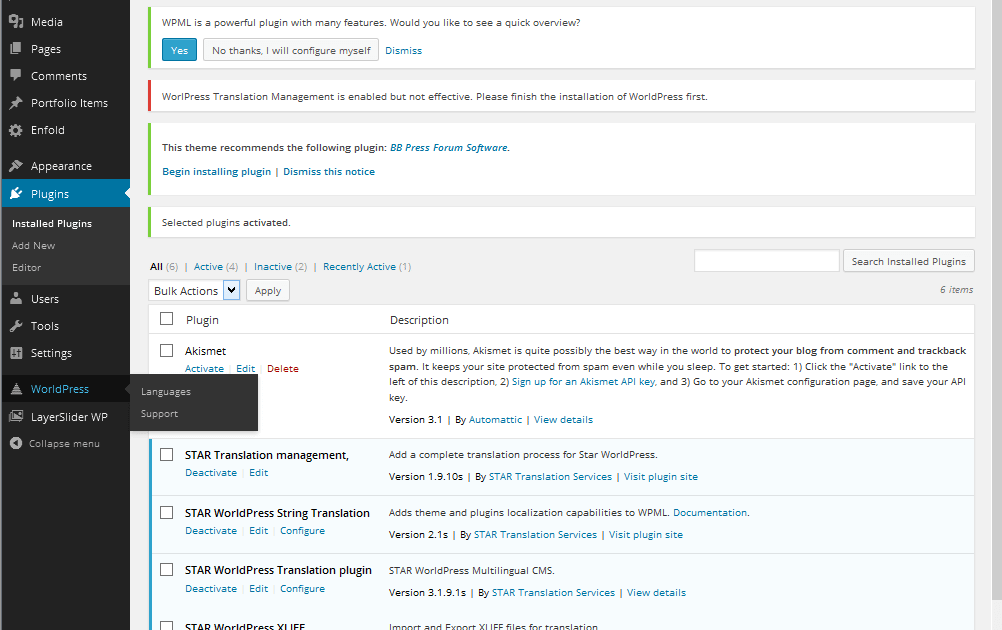The image size is (1002, 630).
Task: Click the Search Installed Plugins button
Action: coord(909,261)
